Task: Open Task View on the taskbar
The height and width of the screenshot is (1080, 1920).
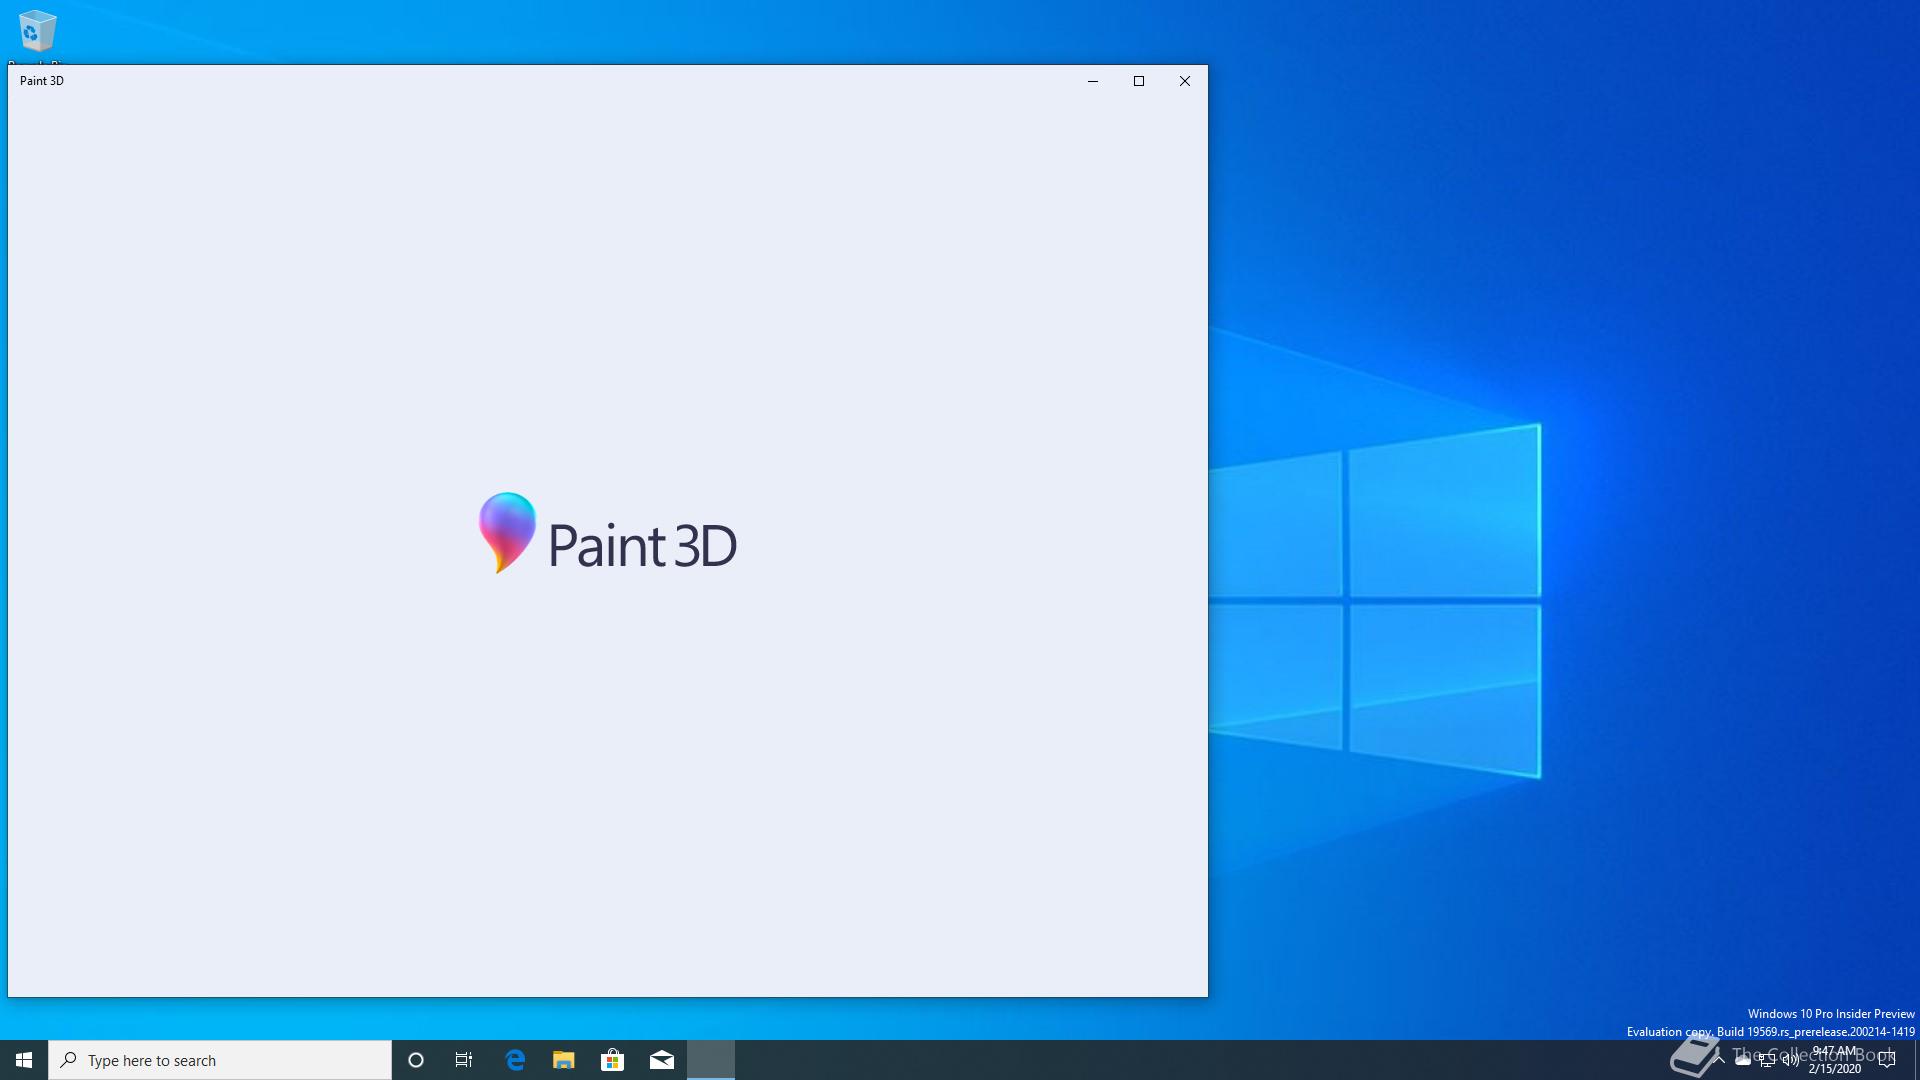Action: click(464, 1060)
